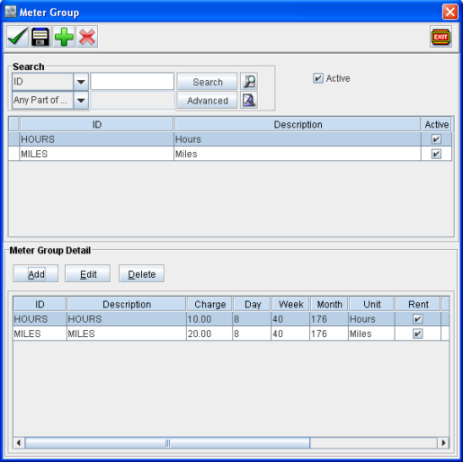Click the horizontal scrollbar right arrow
This screenshot has width=464, height=463.
443,443
